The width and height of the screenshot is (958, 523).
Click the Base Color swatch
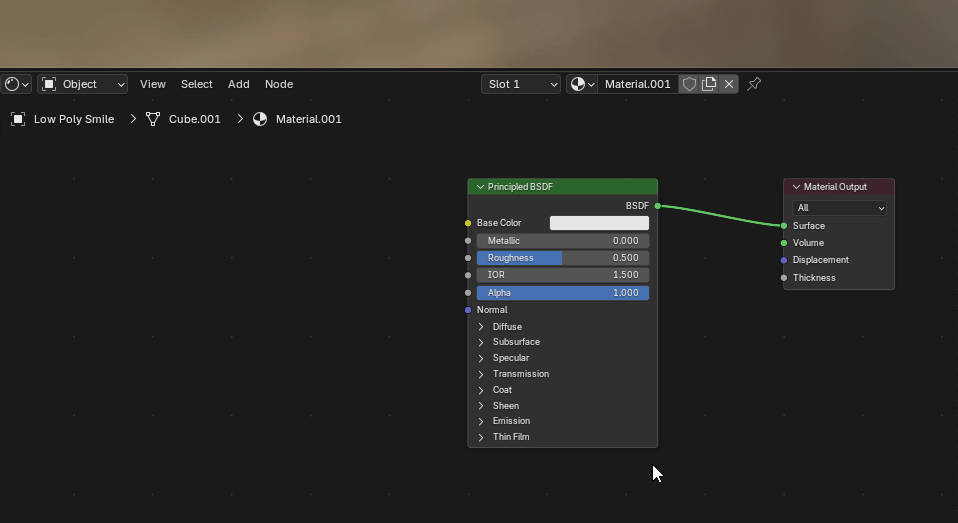599,223
